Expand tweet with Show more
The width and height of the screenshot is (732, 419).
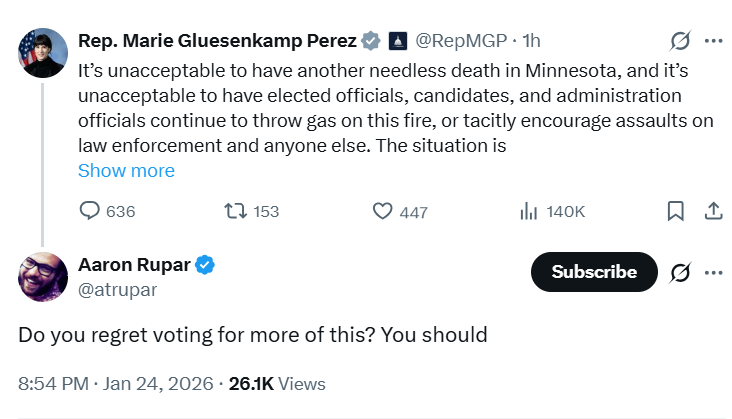[x=126, y=171]
